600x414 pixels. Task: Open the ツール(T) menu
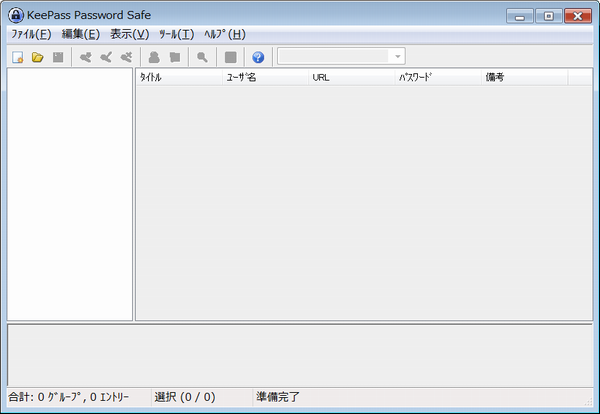click(x=176, y=34)
